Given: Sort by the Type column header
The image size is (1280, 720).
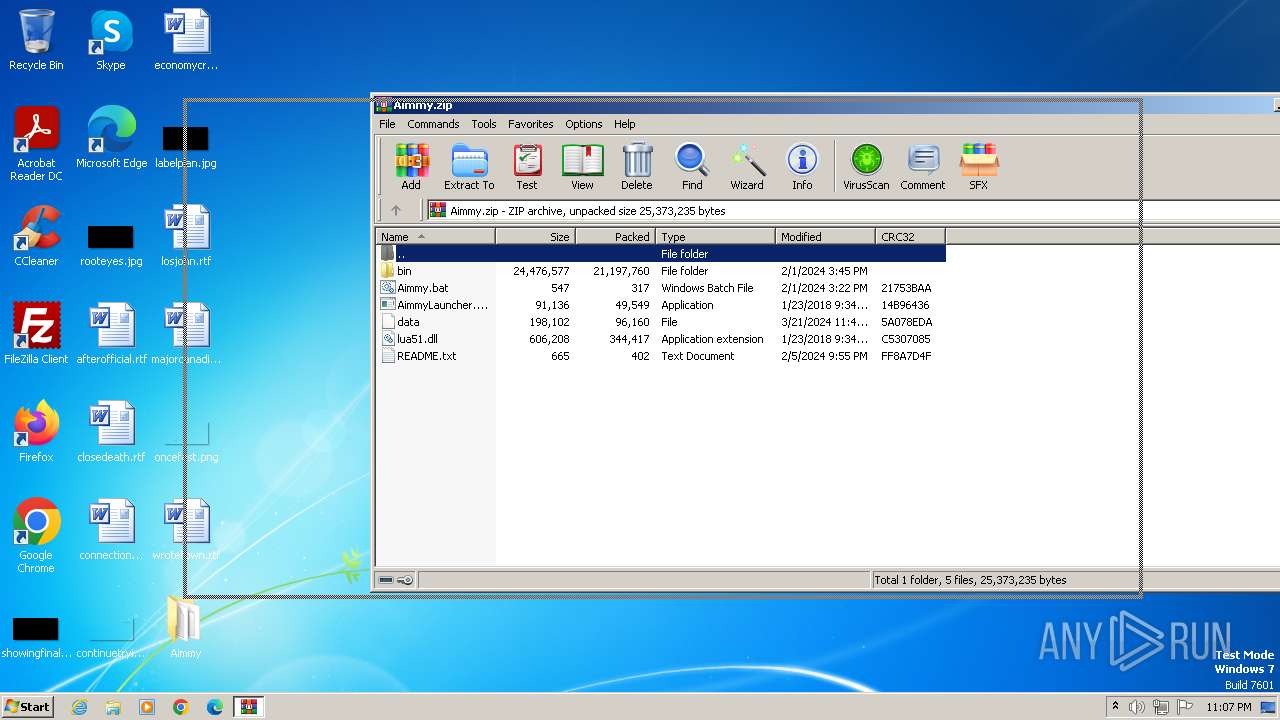Looking at the screenshot, I should 716,237.
